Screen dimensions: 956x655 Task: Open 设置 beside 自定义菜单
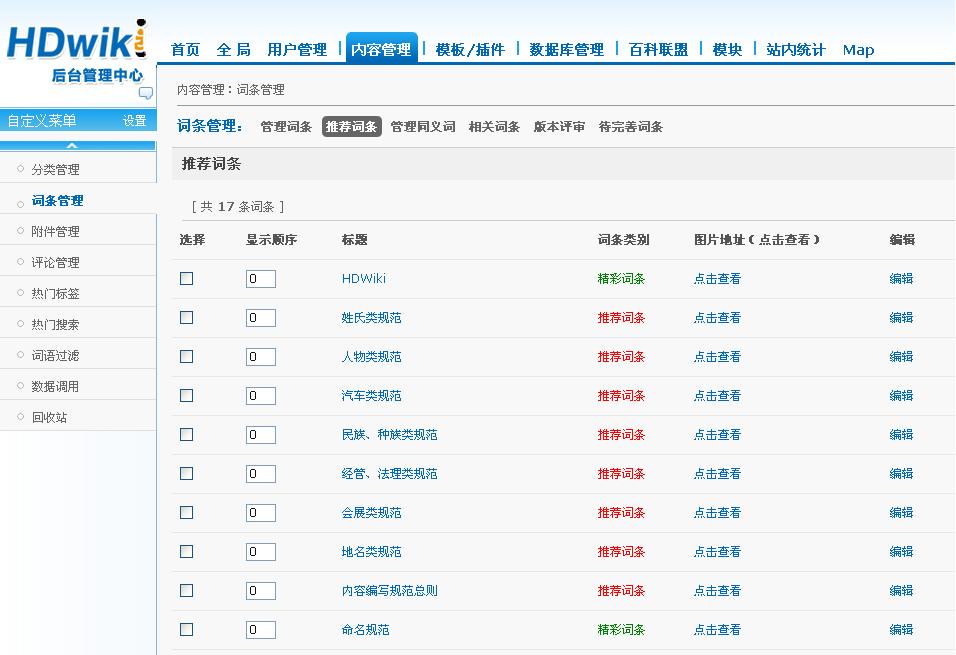(x=134, y=121)
